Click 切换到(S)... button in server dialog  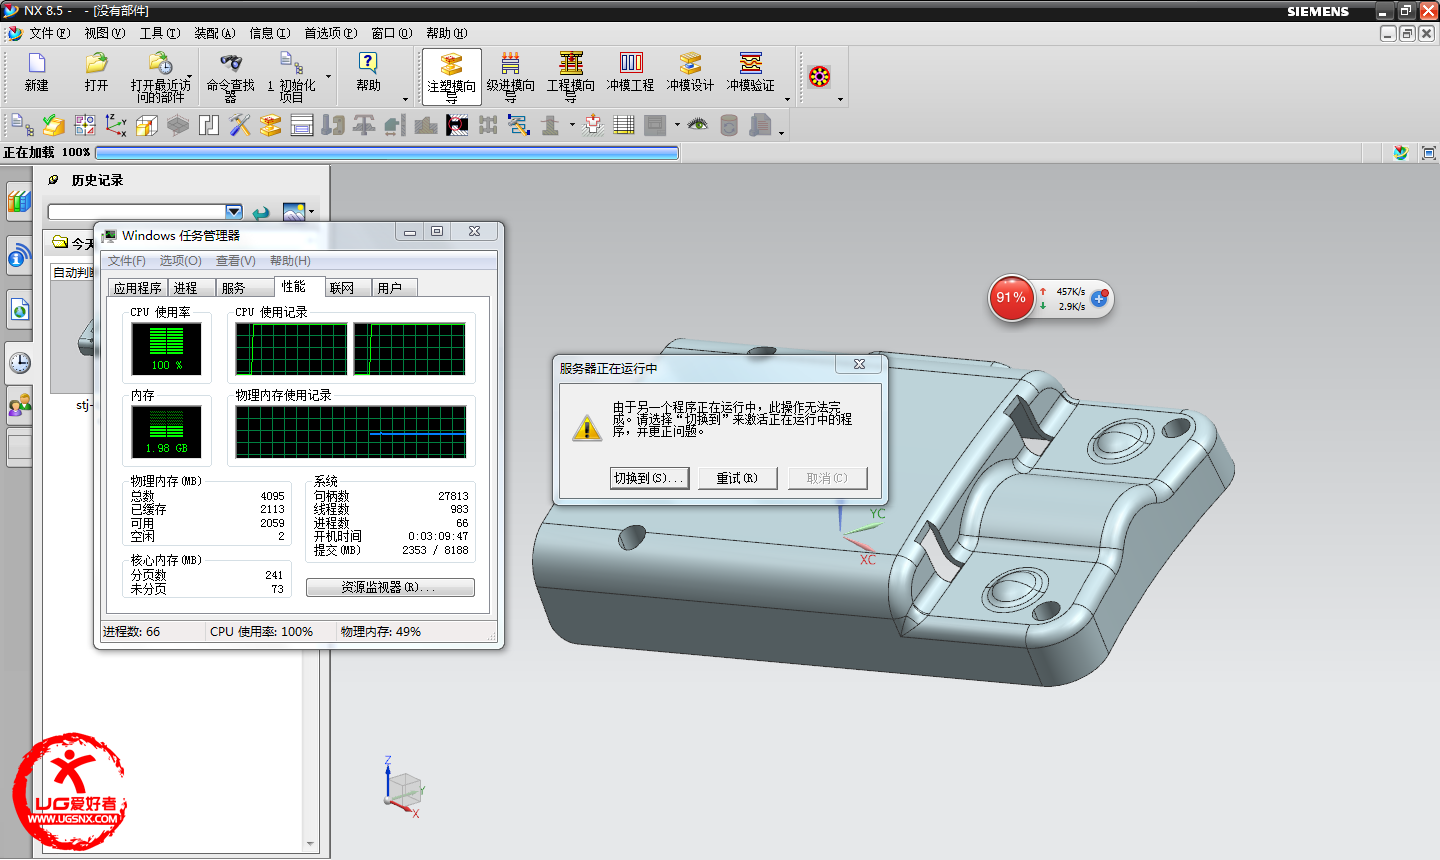[x=649, y=478]
